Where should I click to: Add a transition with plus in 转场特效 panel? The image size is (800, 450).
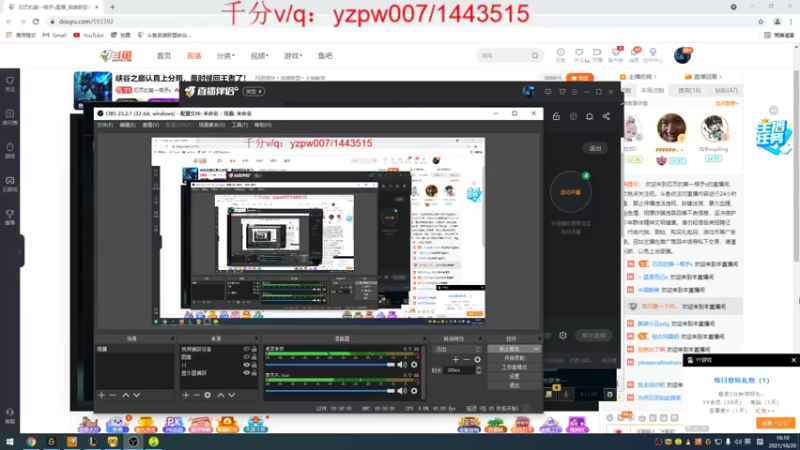coord(456,360)
